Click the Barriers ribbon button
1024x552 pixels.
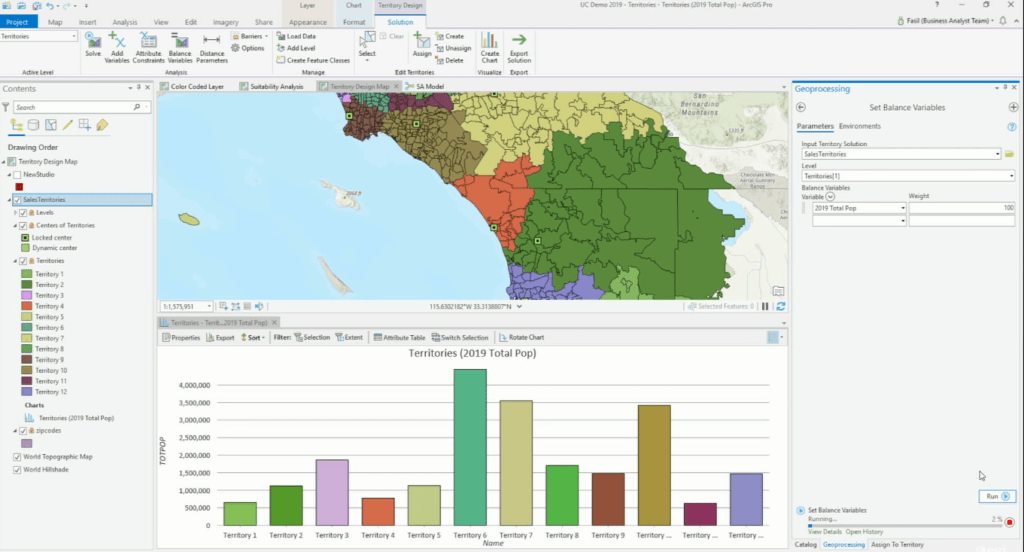(x=249, y=37)
